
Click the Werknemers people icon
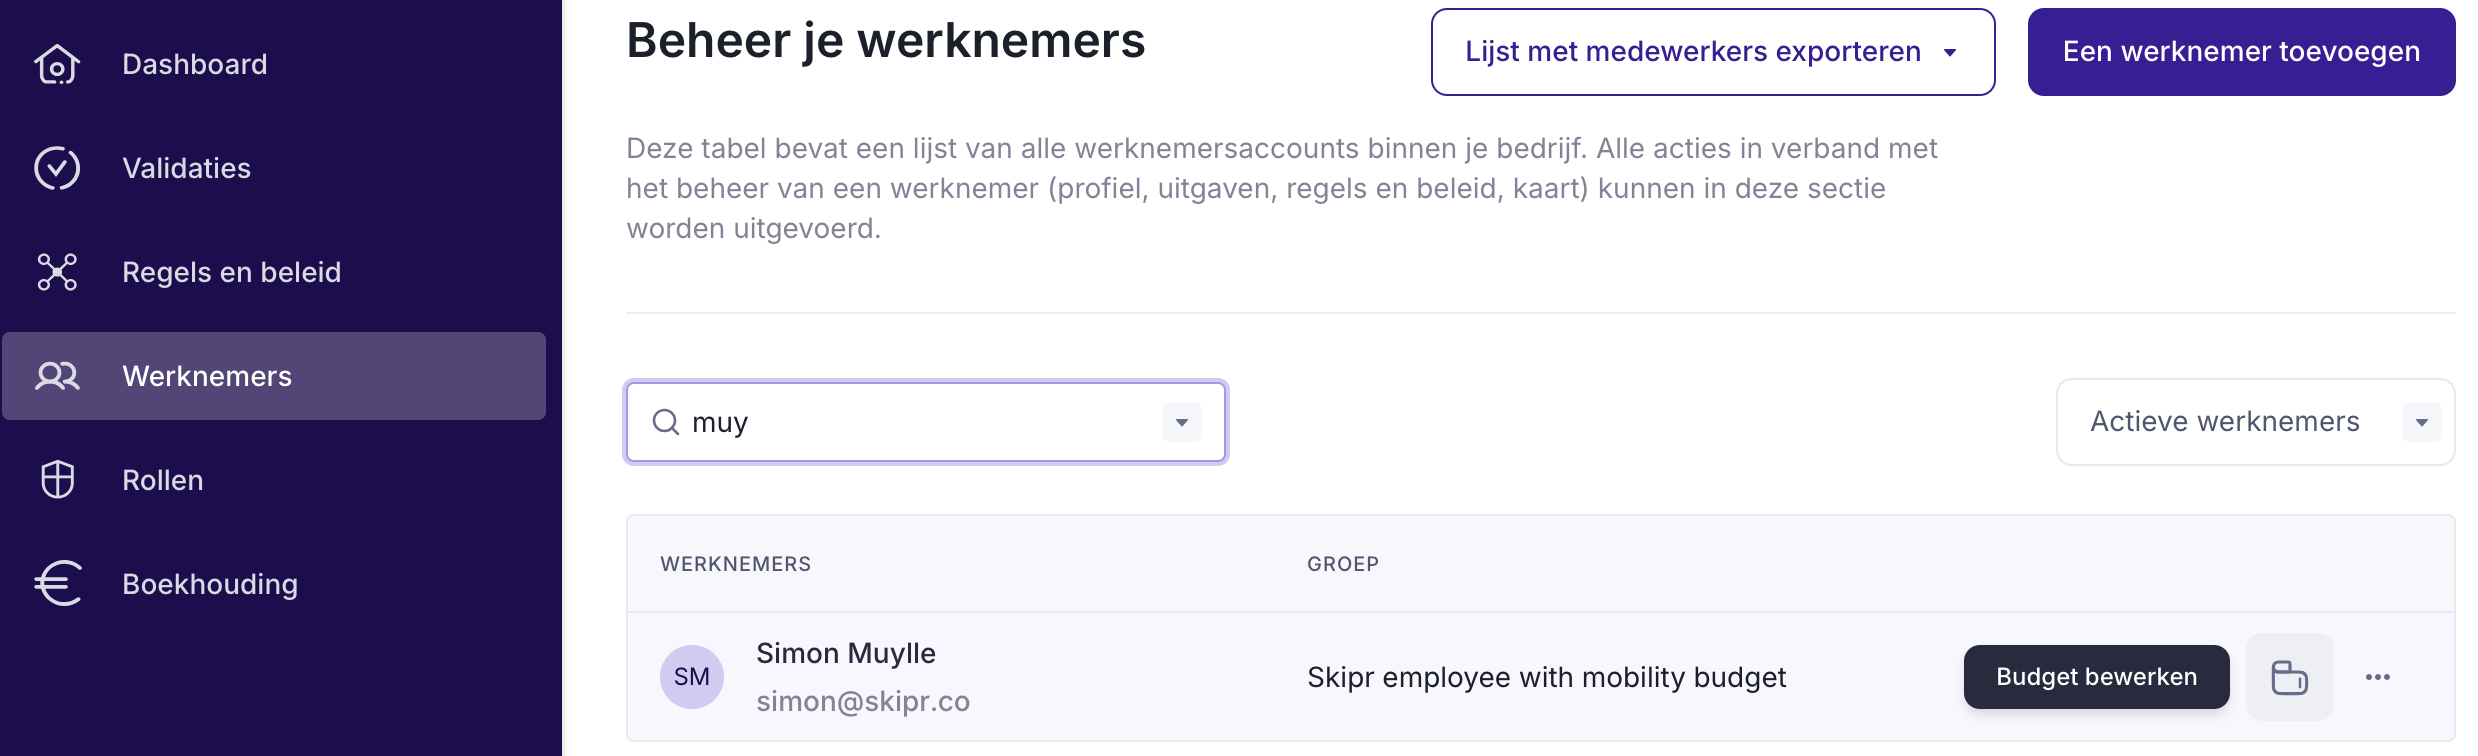57,376
